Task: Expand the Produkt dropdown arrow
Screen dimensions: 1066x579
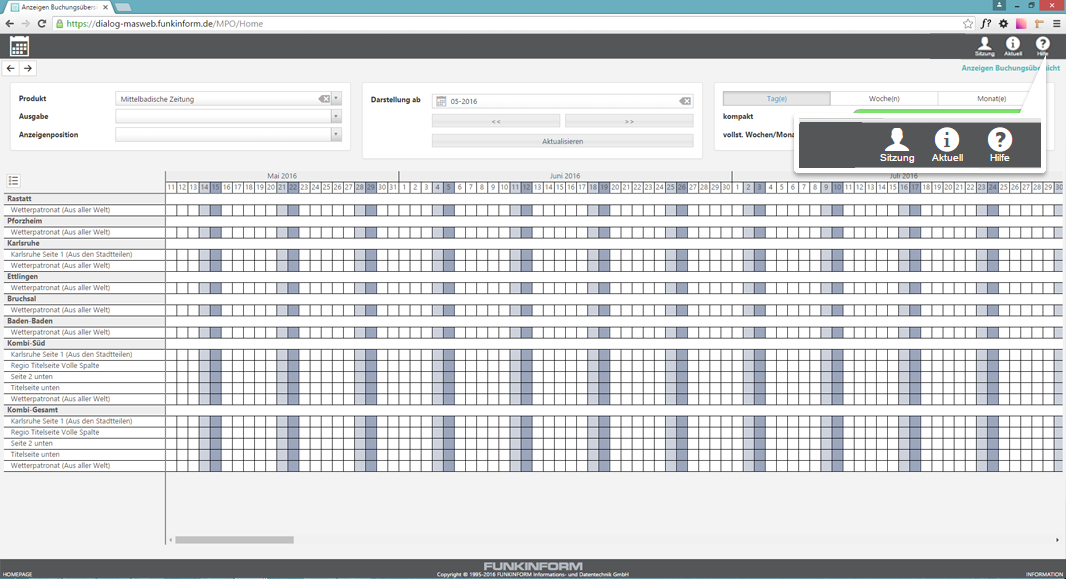Action: (x=336, y=99)
